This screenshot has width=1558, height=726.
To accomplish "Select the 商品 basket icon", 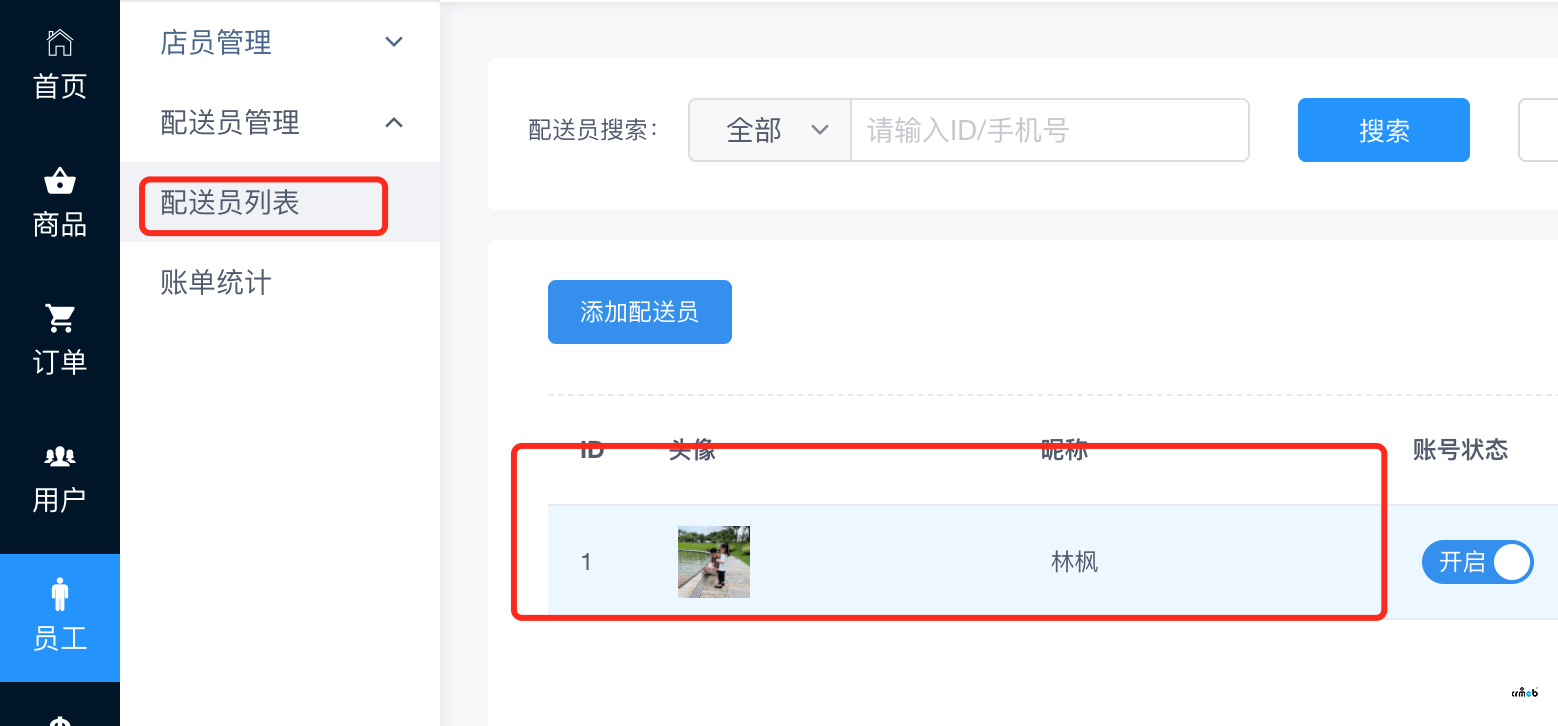I will click(60, 181).
